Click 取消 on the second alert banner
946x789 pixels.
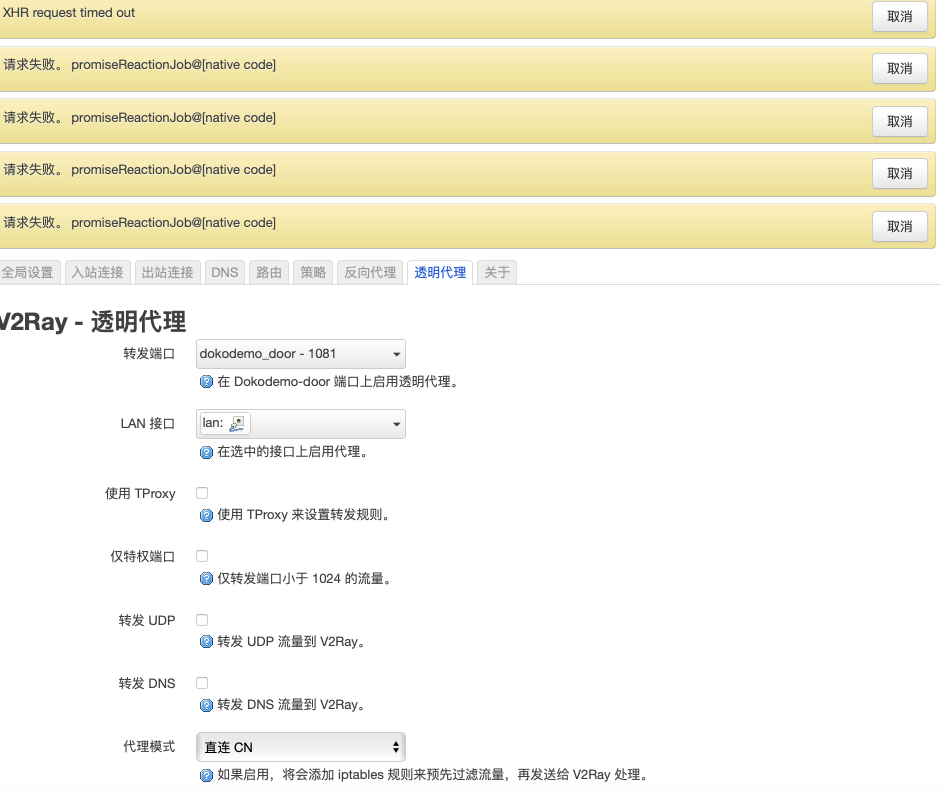coord(900,69)
